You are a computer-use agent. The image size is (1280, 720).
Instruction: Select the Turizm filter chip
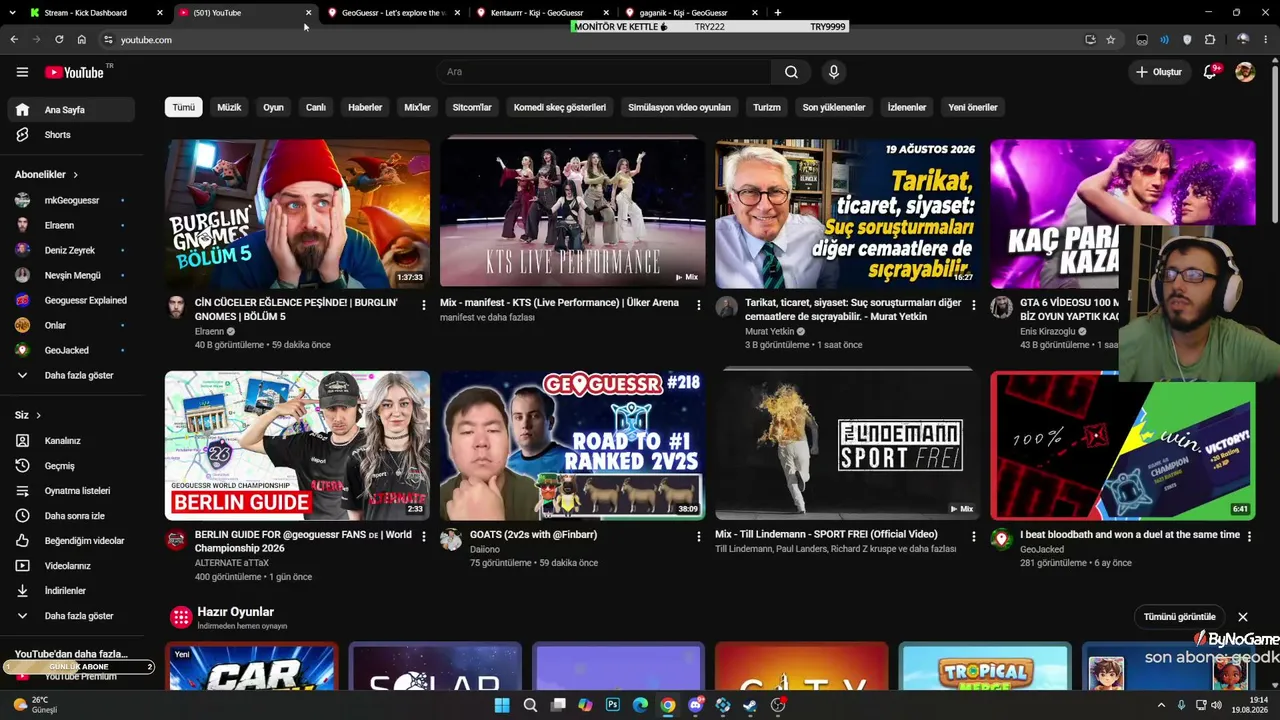pyautogui.click(x=767, y=107)
